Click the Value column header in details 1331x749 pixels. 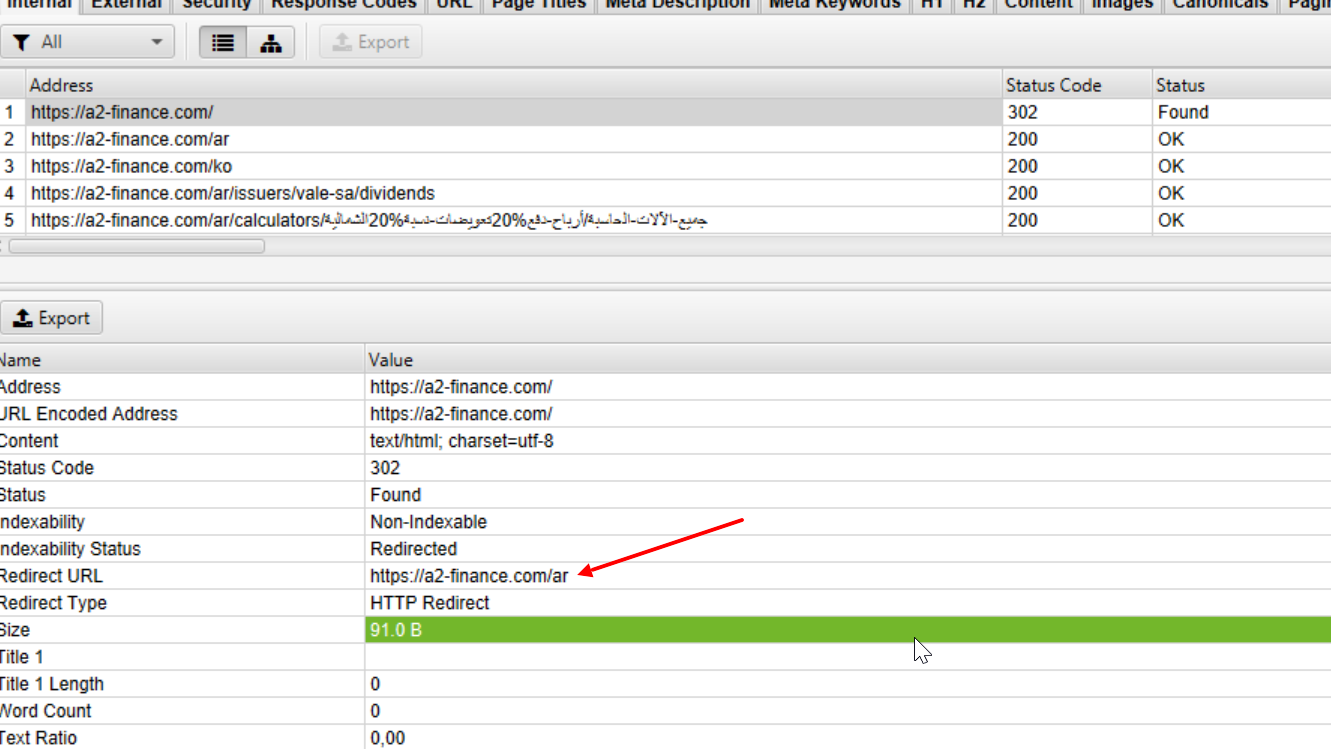pyautogui.click(x=848, y=360)
